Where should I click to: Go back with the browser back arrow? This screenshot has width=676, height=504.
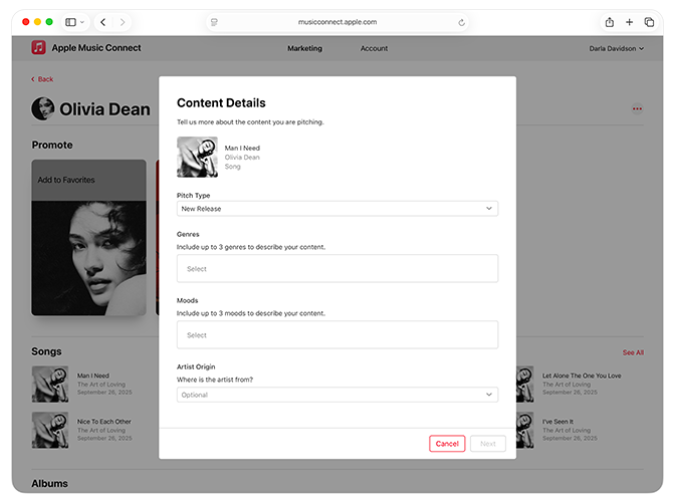pos(103,22)
